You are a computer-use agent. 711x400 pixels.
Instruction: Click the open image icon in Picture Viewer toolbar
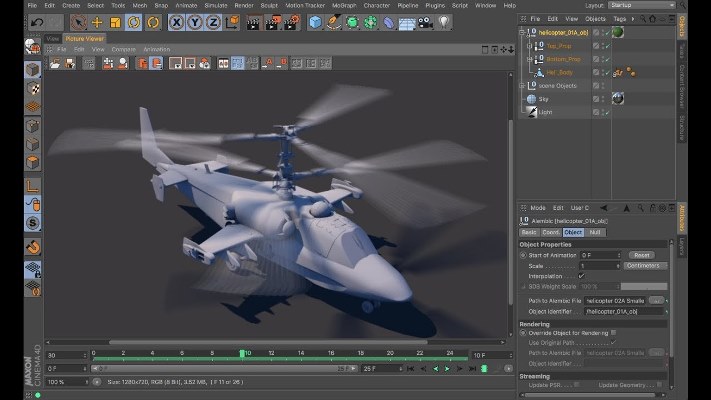coord(55,63)
